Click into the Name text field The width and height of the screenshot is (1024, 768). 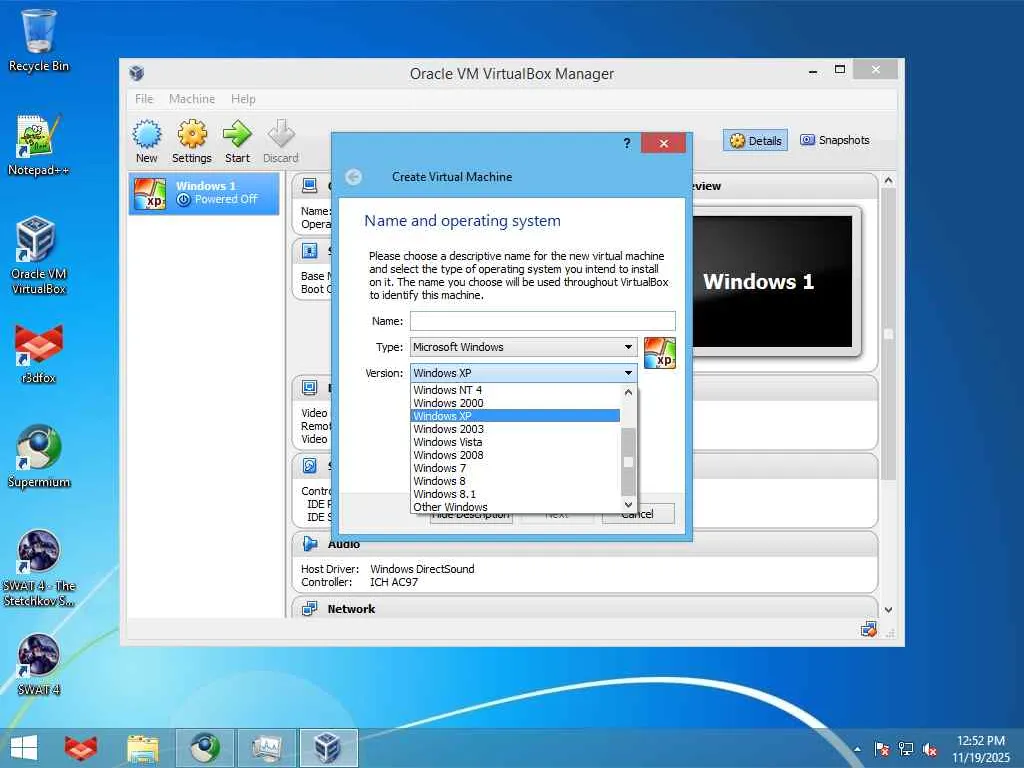pyautogui.click(x=543, y=321)
